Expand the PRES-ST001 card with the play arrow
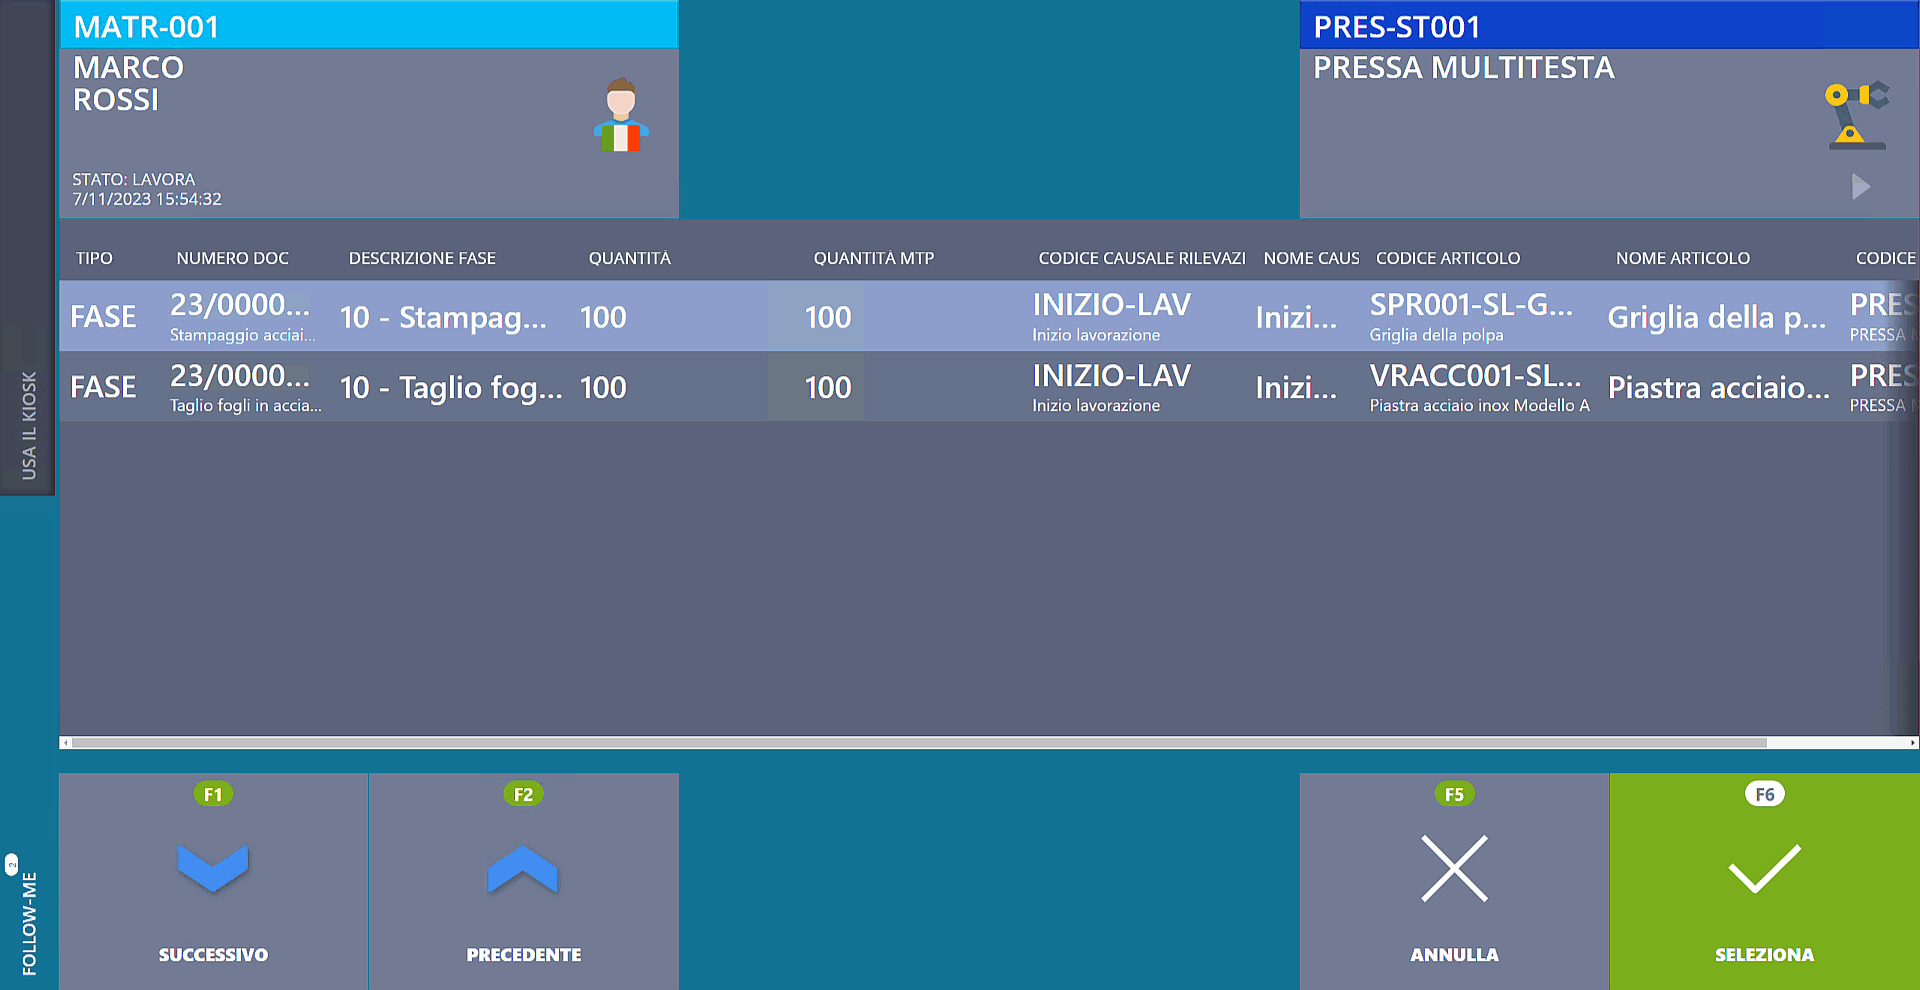Viewport: 1920px width, 990px height. [1860, 187]
